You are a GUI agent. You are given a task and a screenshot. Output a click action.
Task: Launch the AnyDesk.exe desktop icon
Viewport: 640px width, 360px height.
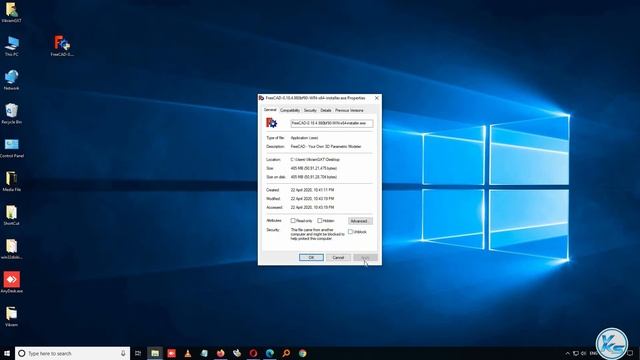(11, 283)
